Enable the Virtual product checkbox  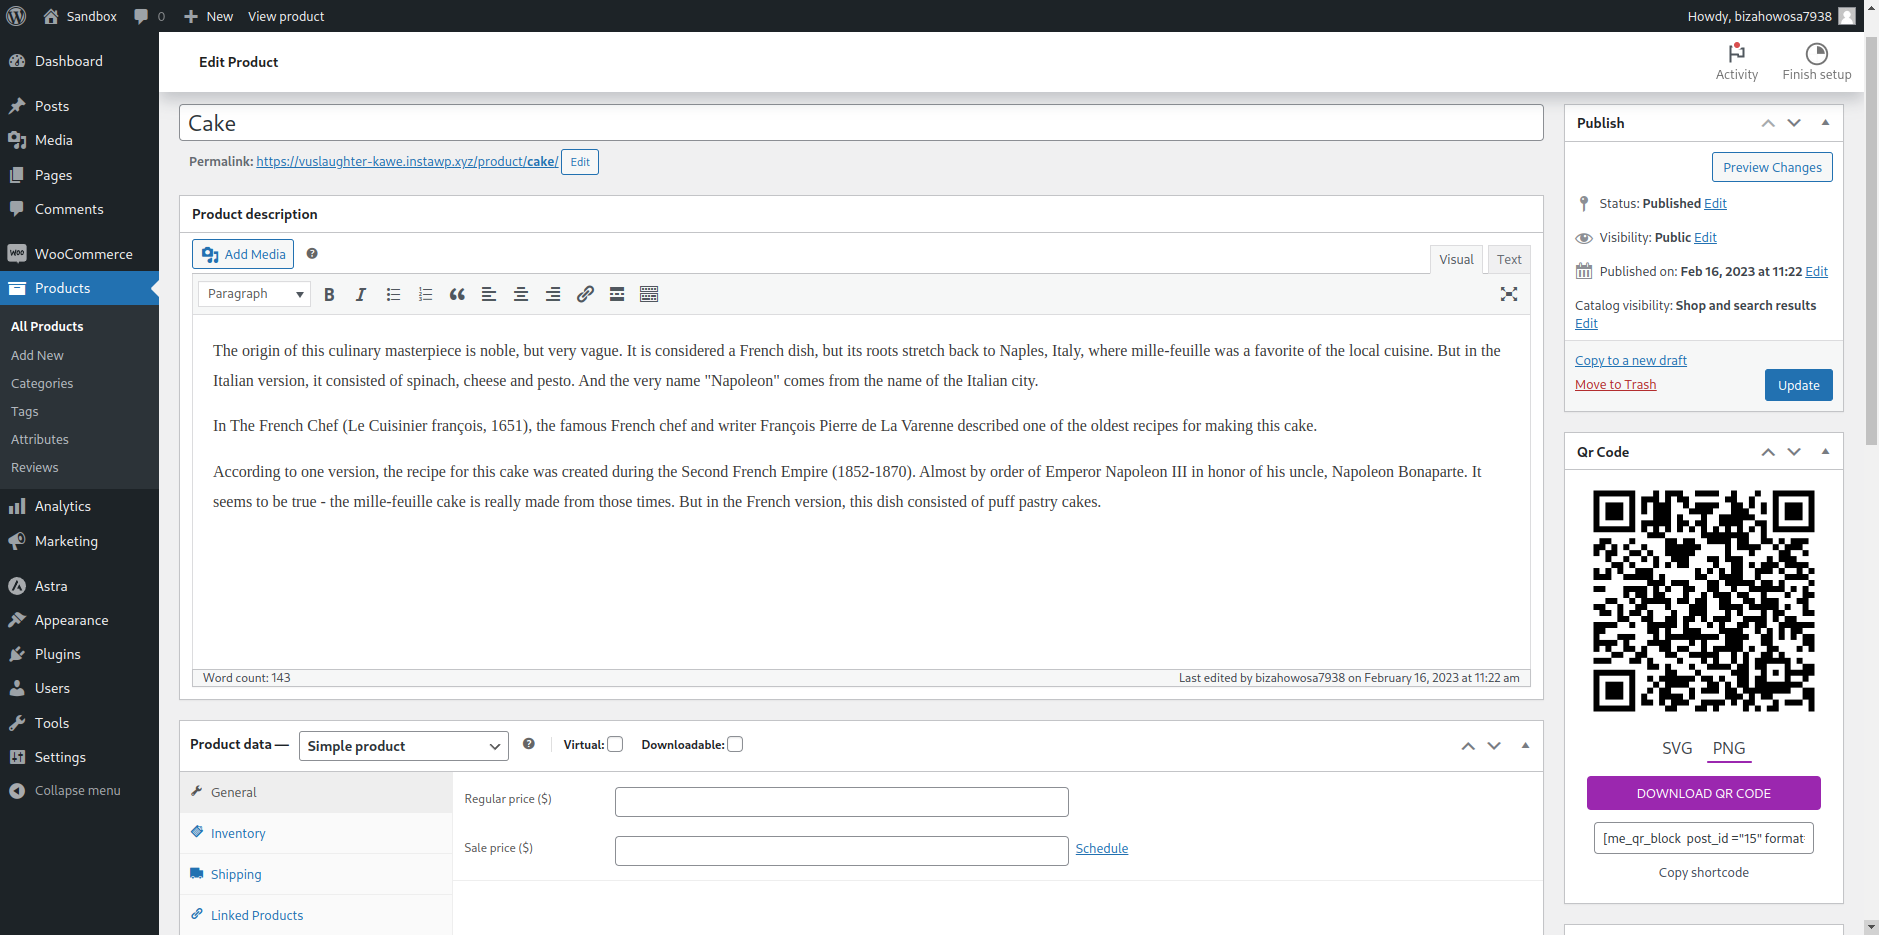point(615,744)
